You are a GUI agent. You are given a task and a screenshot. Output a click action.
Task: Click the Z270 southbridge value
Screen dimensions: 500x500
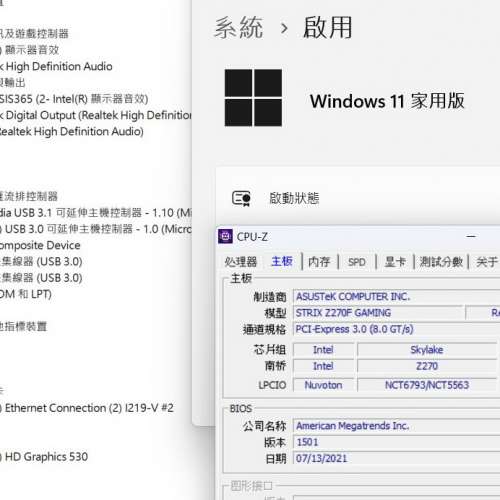(427, 366)
